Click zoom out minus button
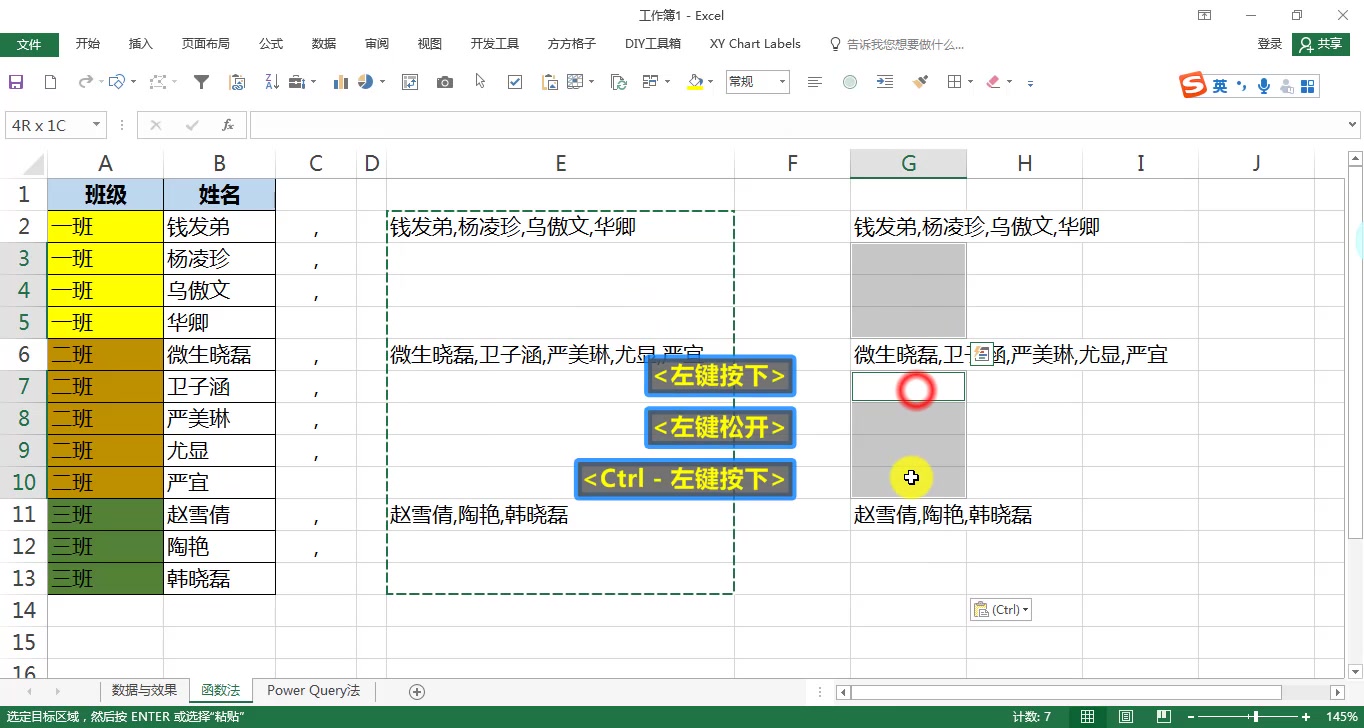 [x=1191, y=717]
